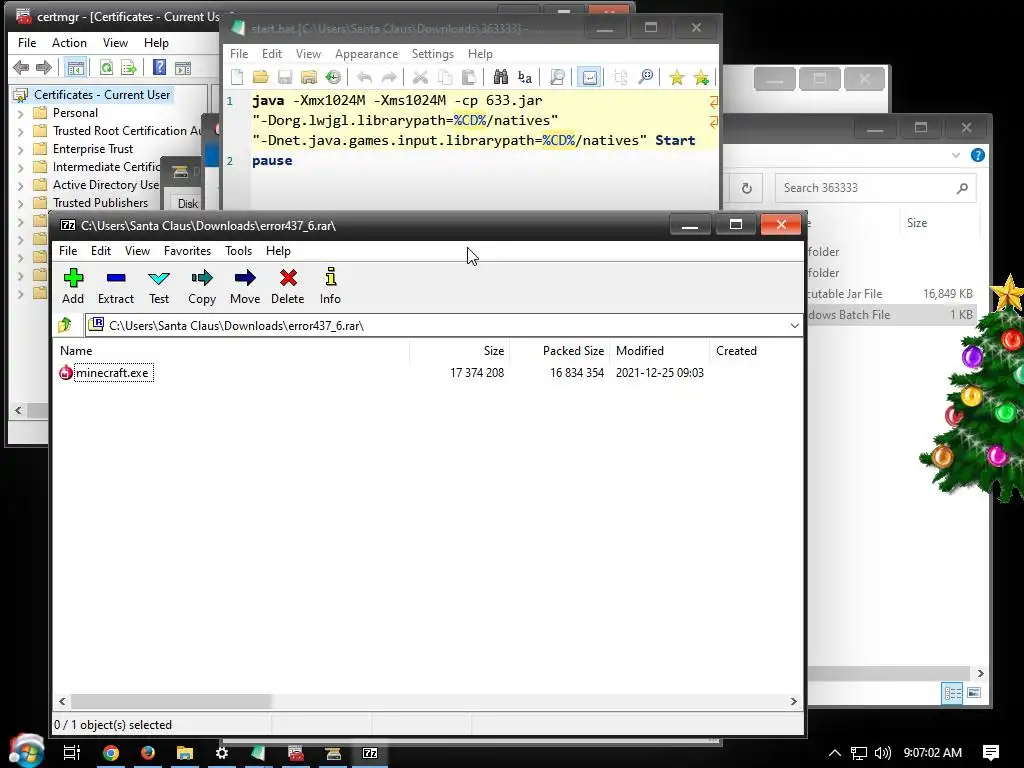1024x768 pixels.
Task: Expand the Active Directory User Object node
Action: [x=21, y=185]
